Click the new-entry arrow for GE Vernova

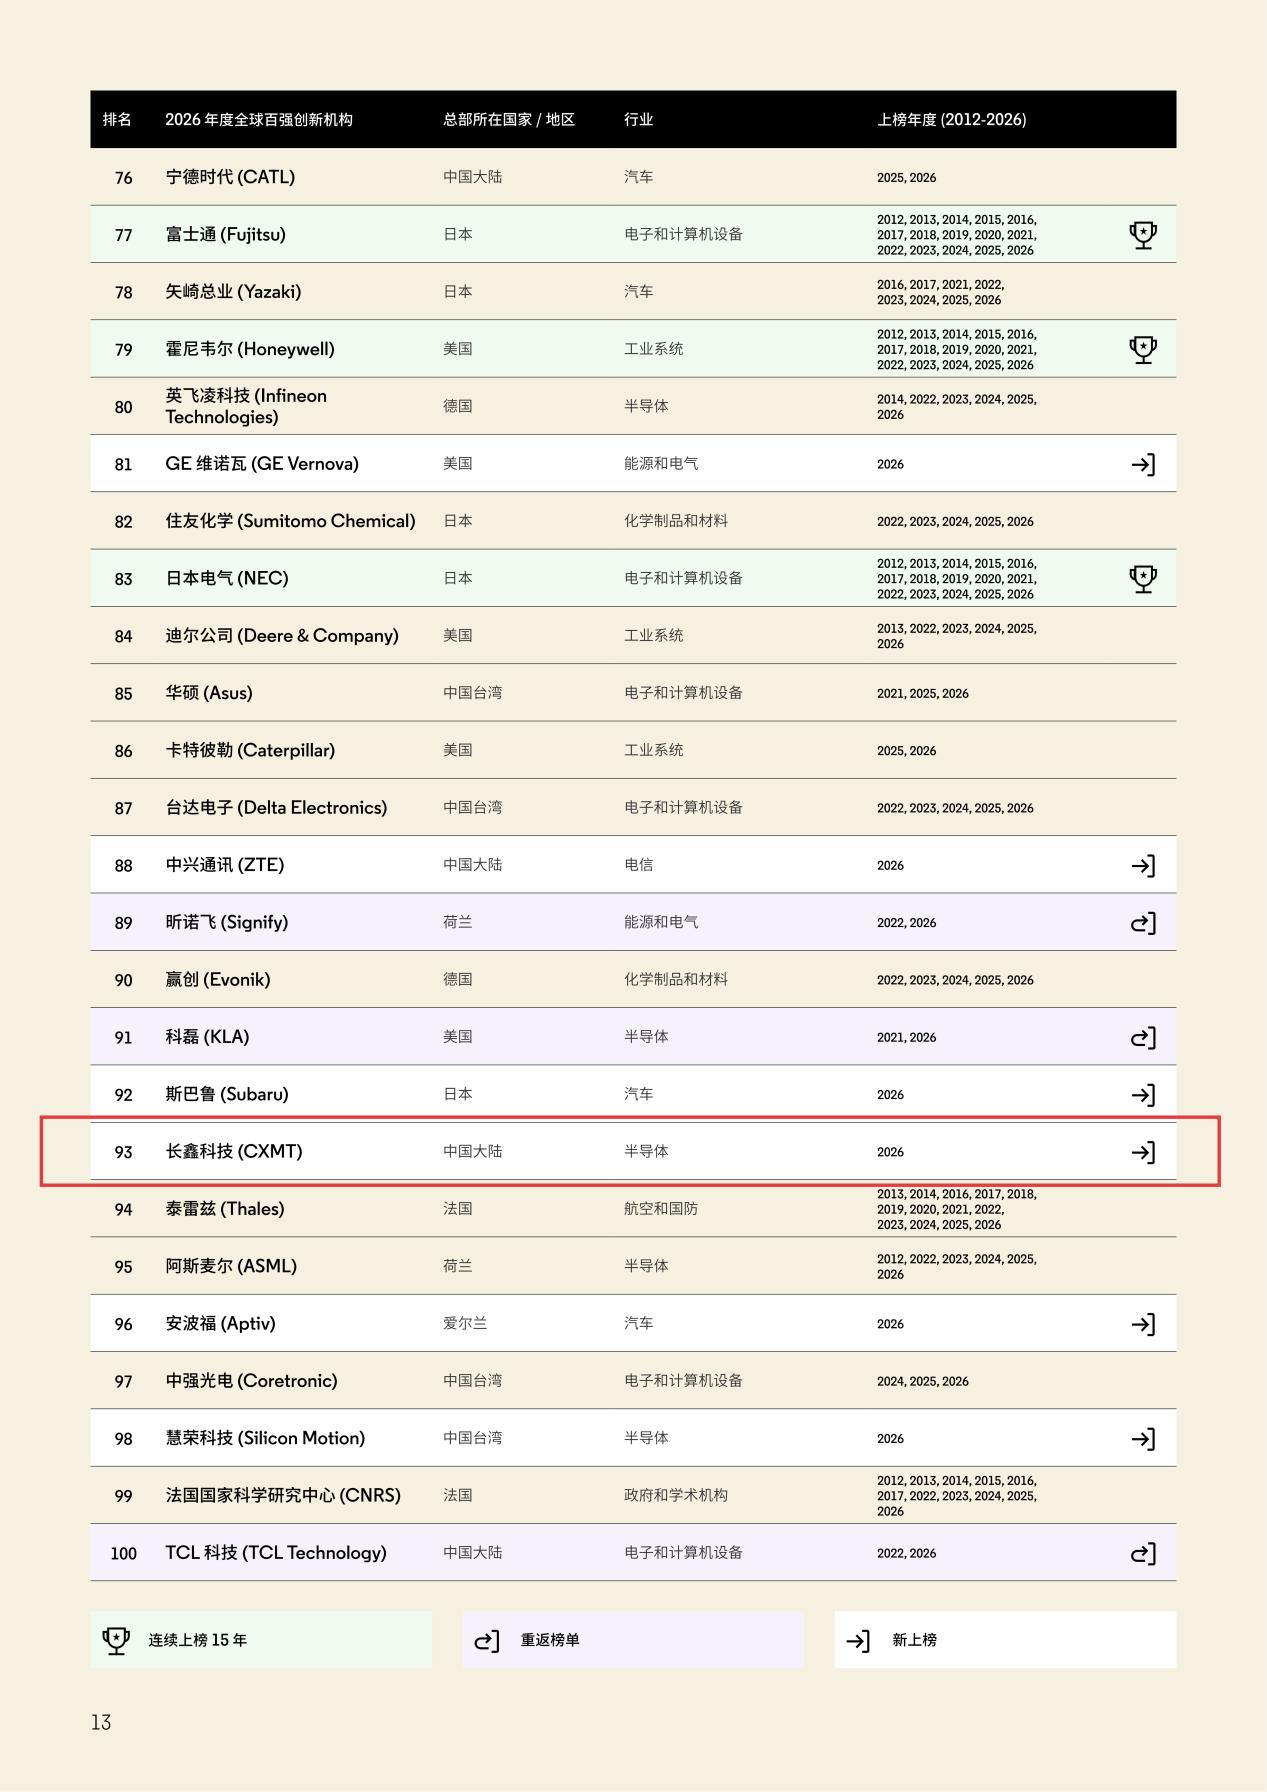click(x=1143, y=464)
